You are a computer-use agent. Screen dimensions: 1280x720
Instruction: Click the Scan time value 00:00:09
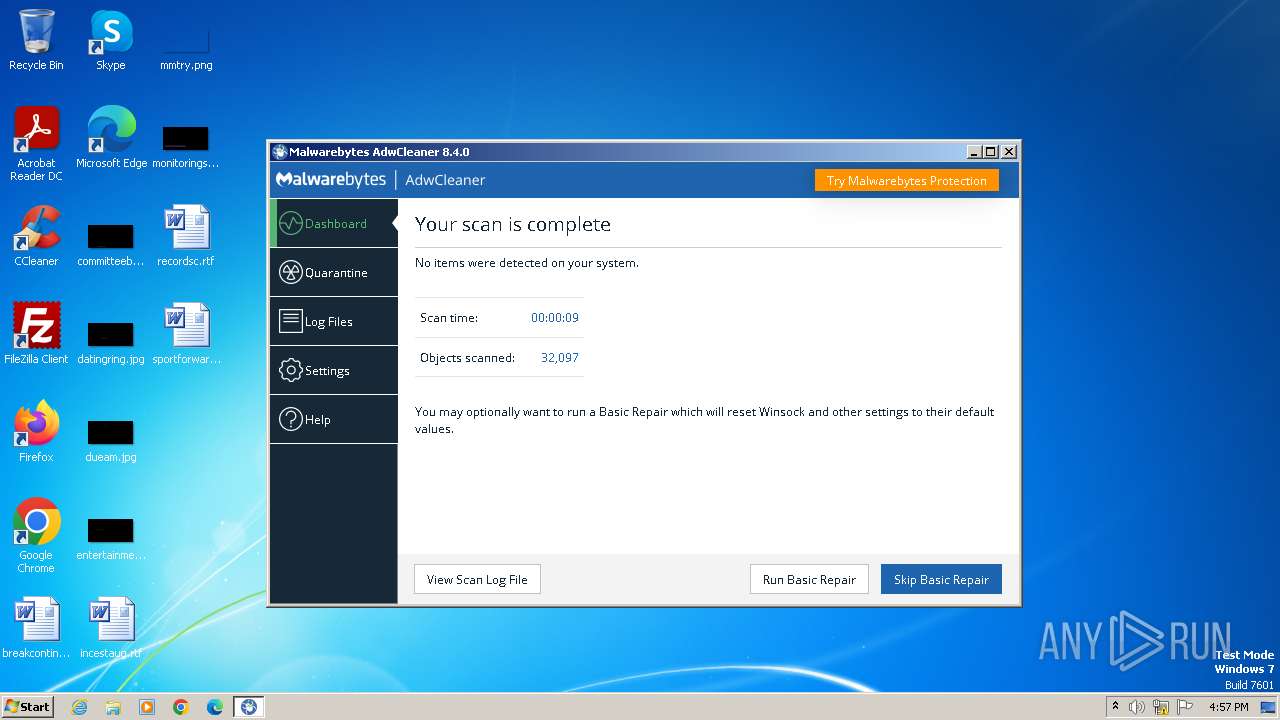[555, 317]
